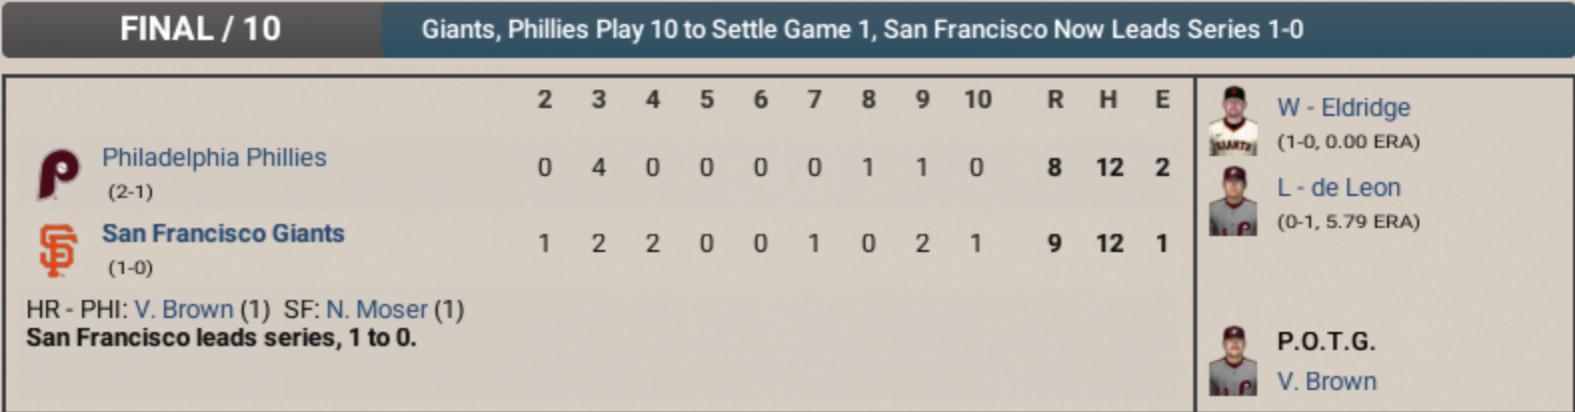Click the 10th inning column header
Screen dimensions: 1575x412
[977, 100]
